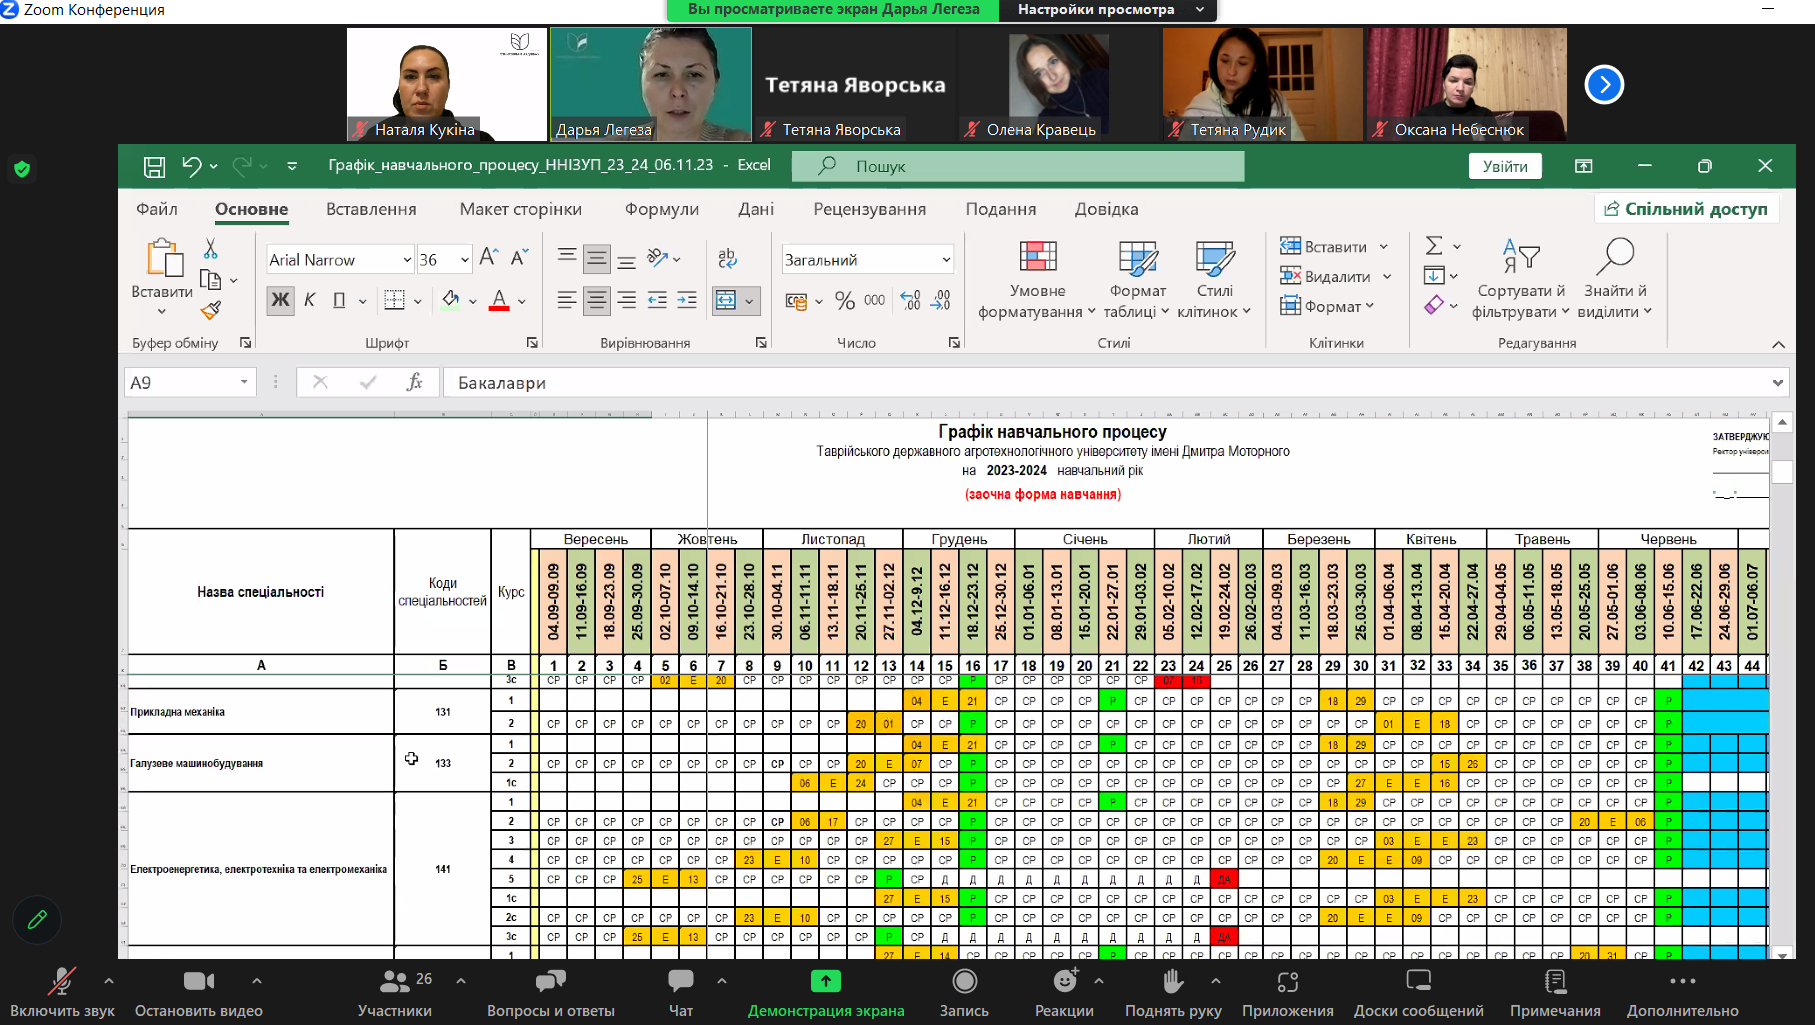Undo the last action in Excel
Screen dimensions: 1815x1025
[x=192, y=166]
